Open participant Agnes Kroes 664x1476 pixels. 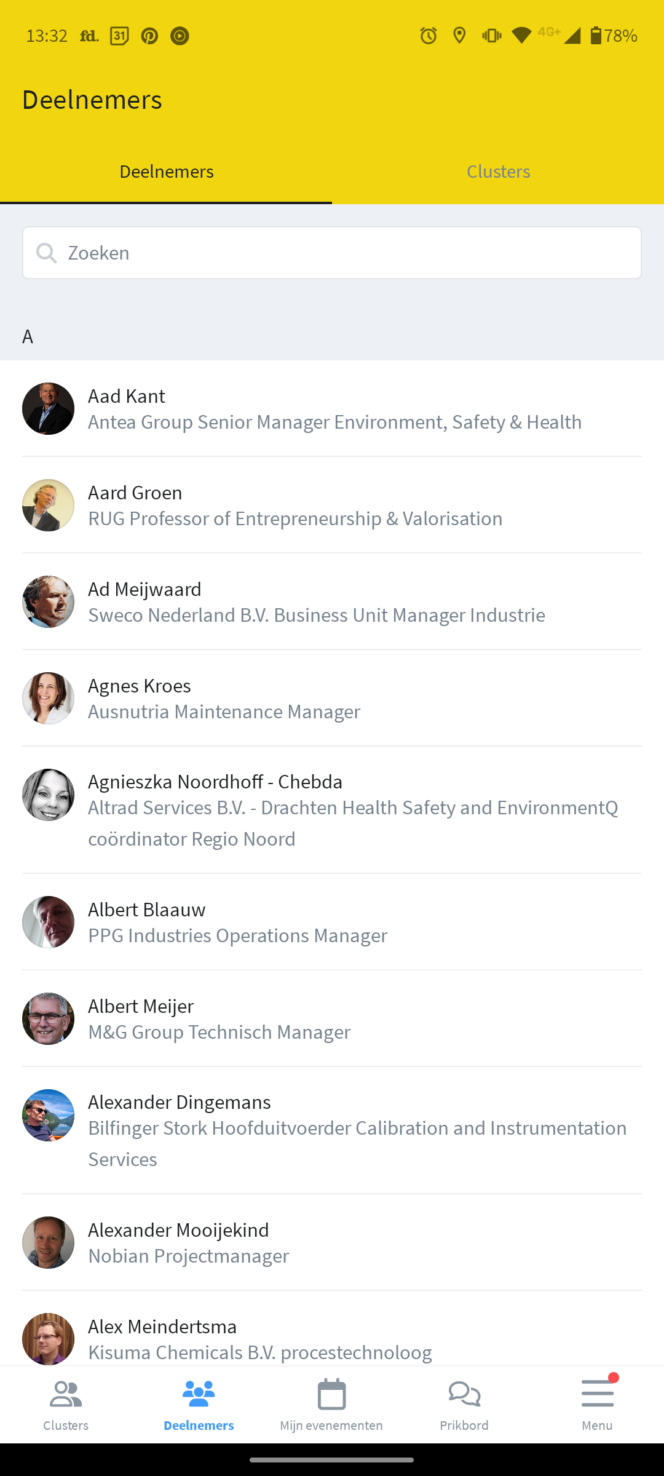(224, 698)
